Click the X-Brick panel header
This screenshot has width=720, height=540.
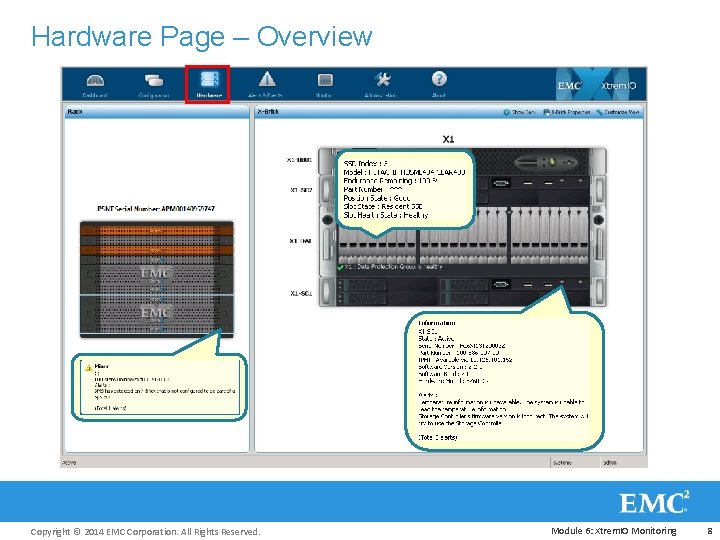[449, 112]
